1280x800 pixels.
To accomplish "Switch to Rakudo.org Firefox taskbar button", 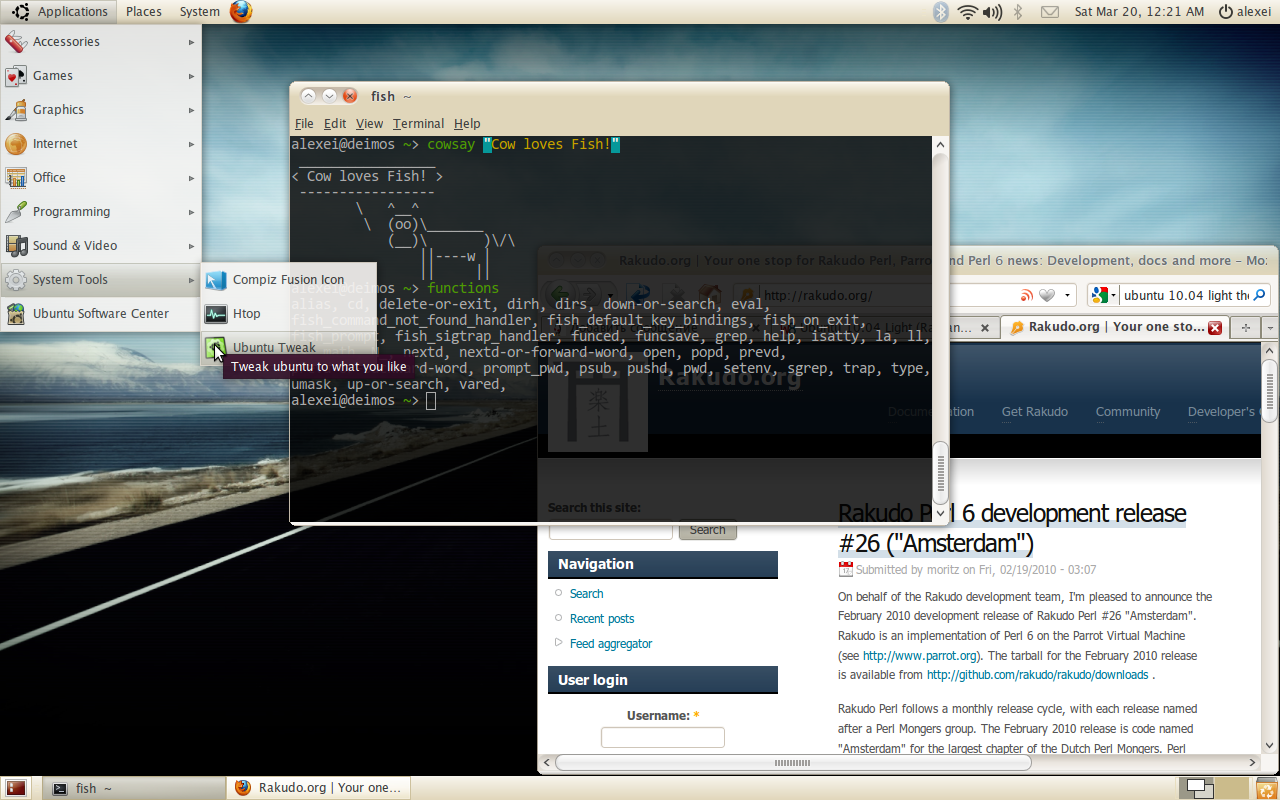I will [x=319, y=788].
